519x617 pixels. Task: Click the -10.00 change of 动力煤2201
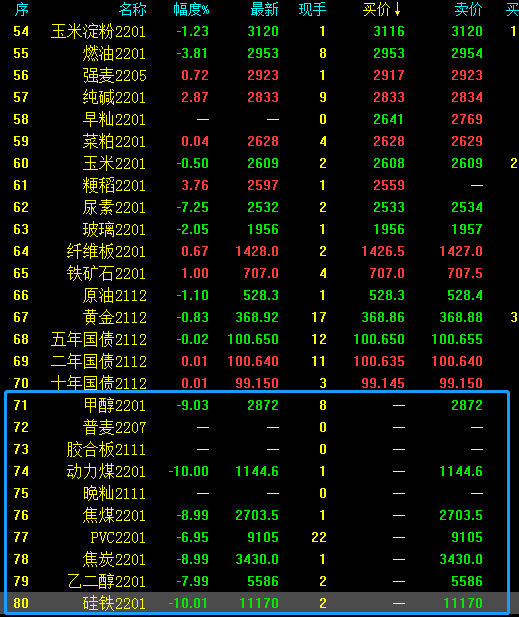pos(188,471)
